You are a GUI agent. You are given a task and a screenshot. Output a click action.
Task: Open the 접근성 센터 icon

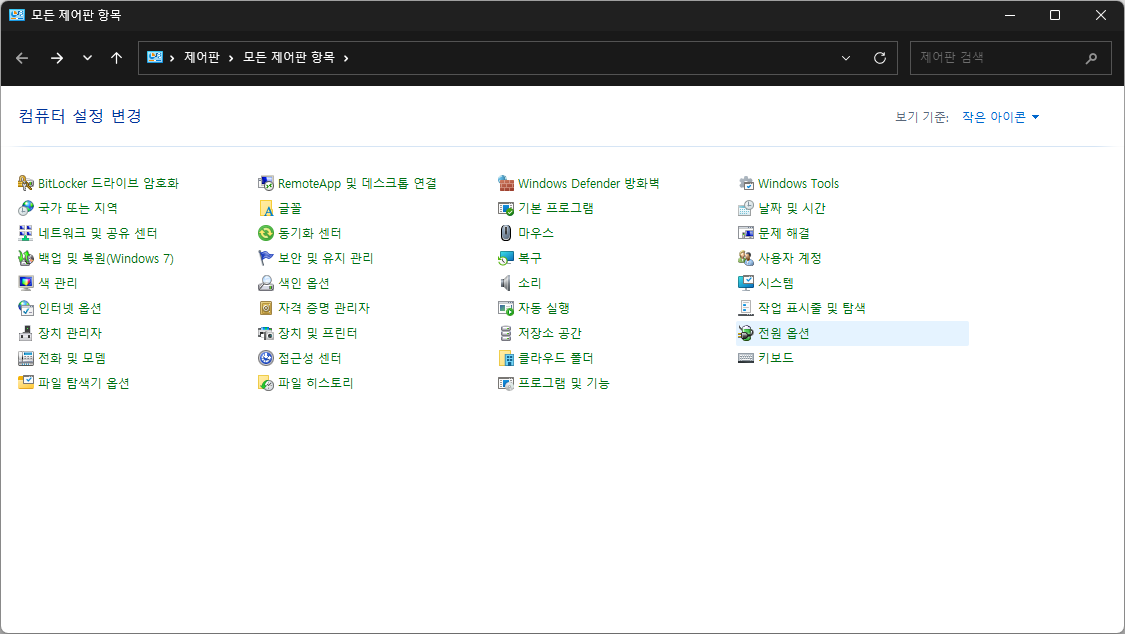tap(266, 358)
